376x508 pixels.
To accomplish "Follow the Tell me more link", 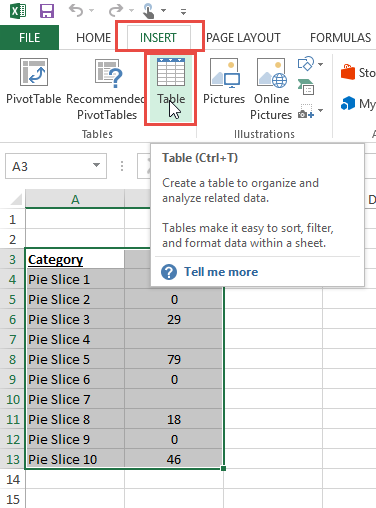I will click(221, 272).
